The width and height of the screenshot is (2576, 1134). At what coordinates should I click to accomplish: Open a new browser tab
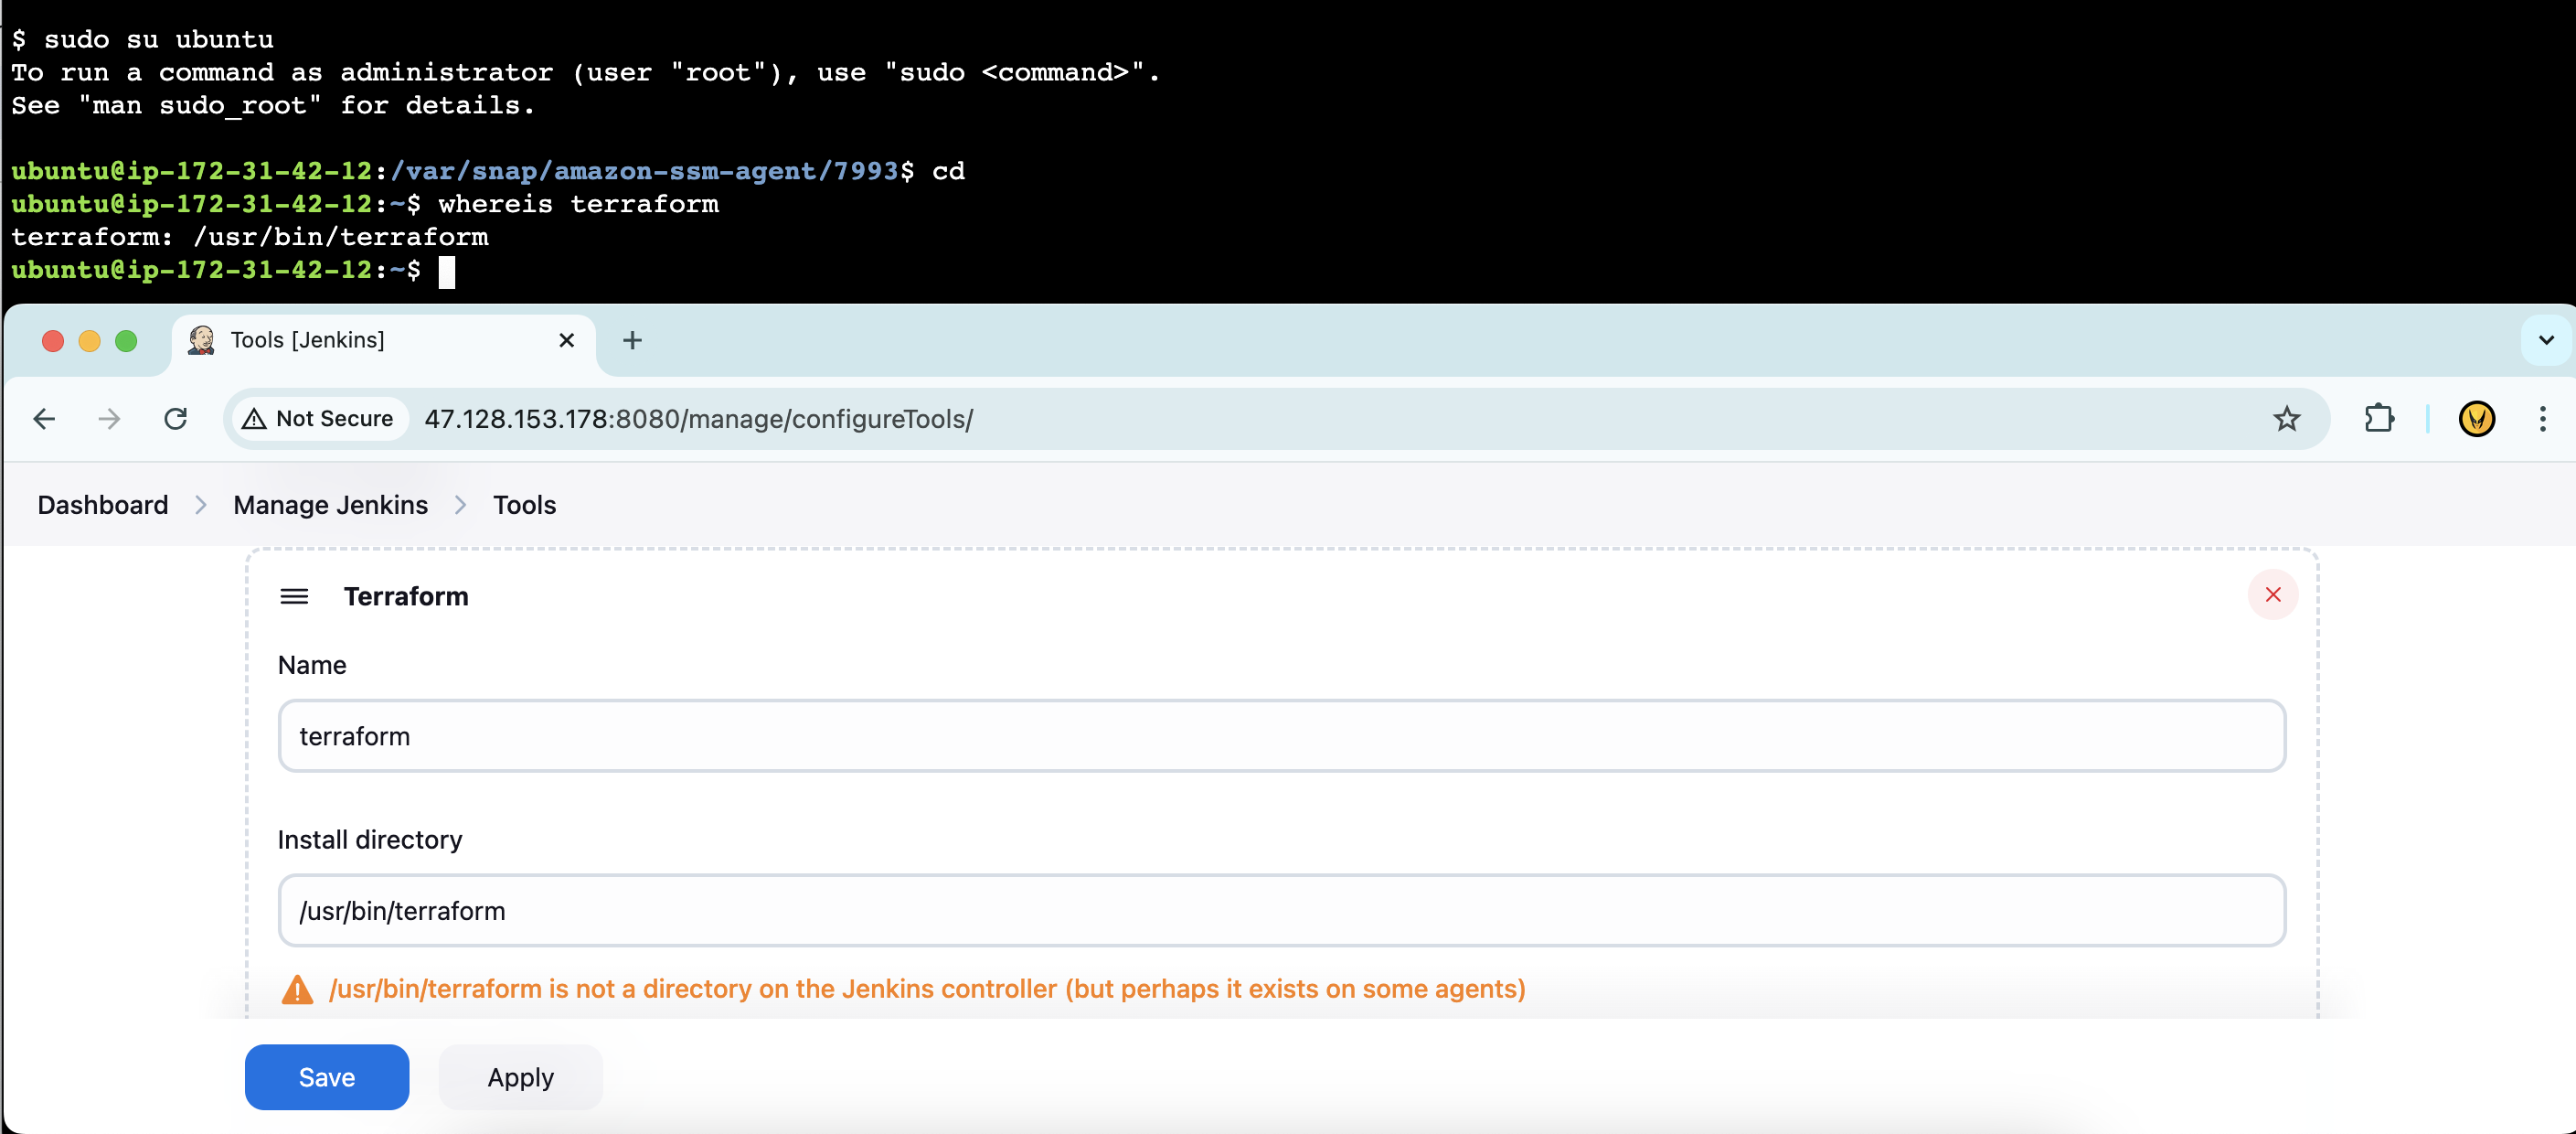coord(632,341)
